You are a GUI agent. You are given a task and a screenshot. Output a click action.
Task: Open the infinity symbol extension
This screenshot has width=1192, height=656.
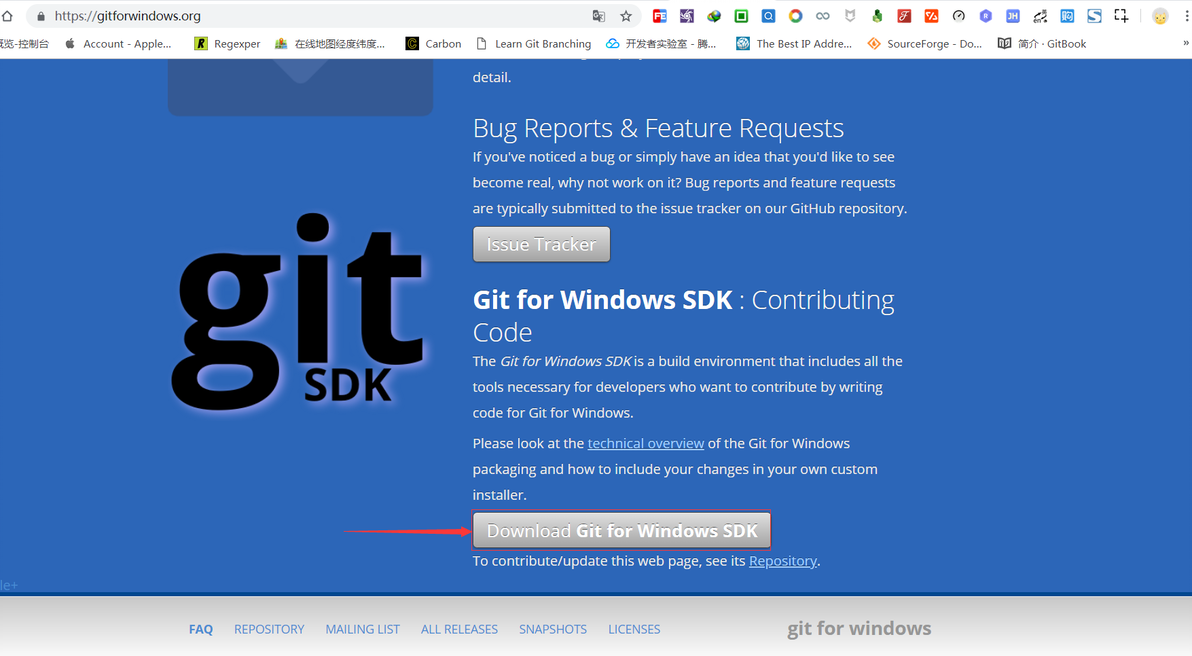(x=823, y=16)
